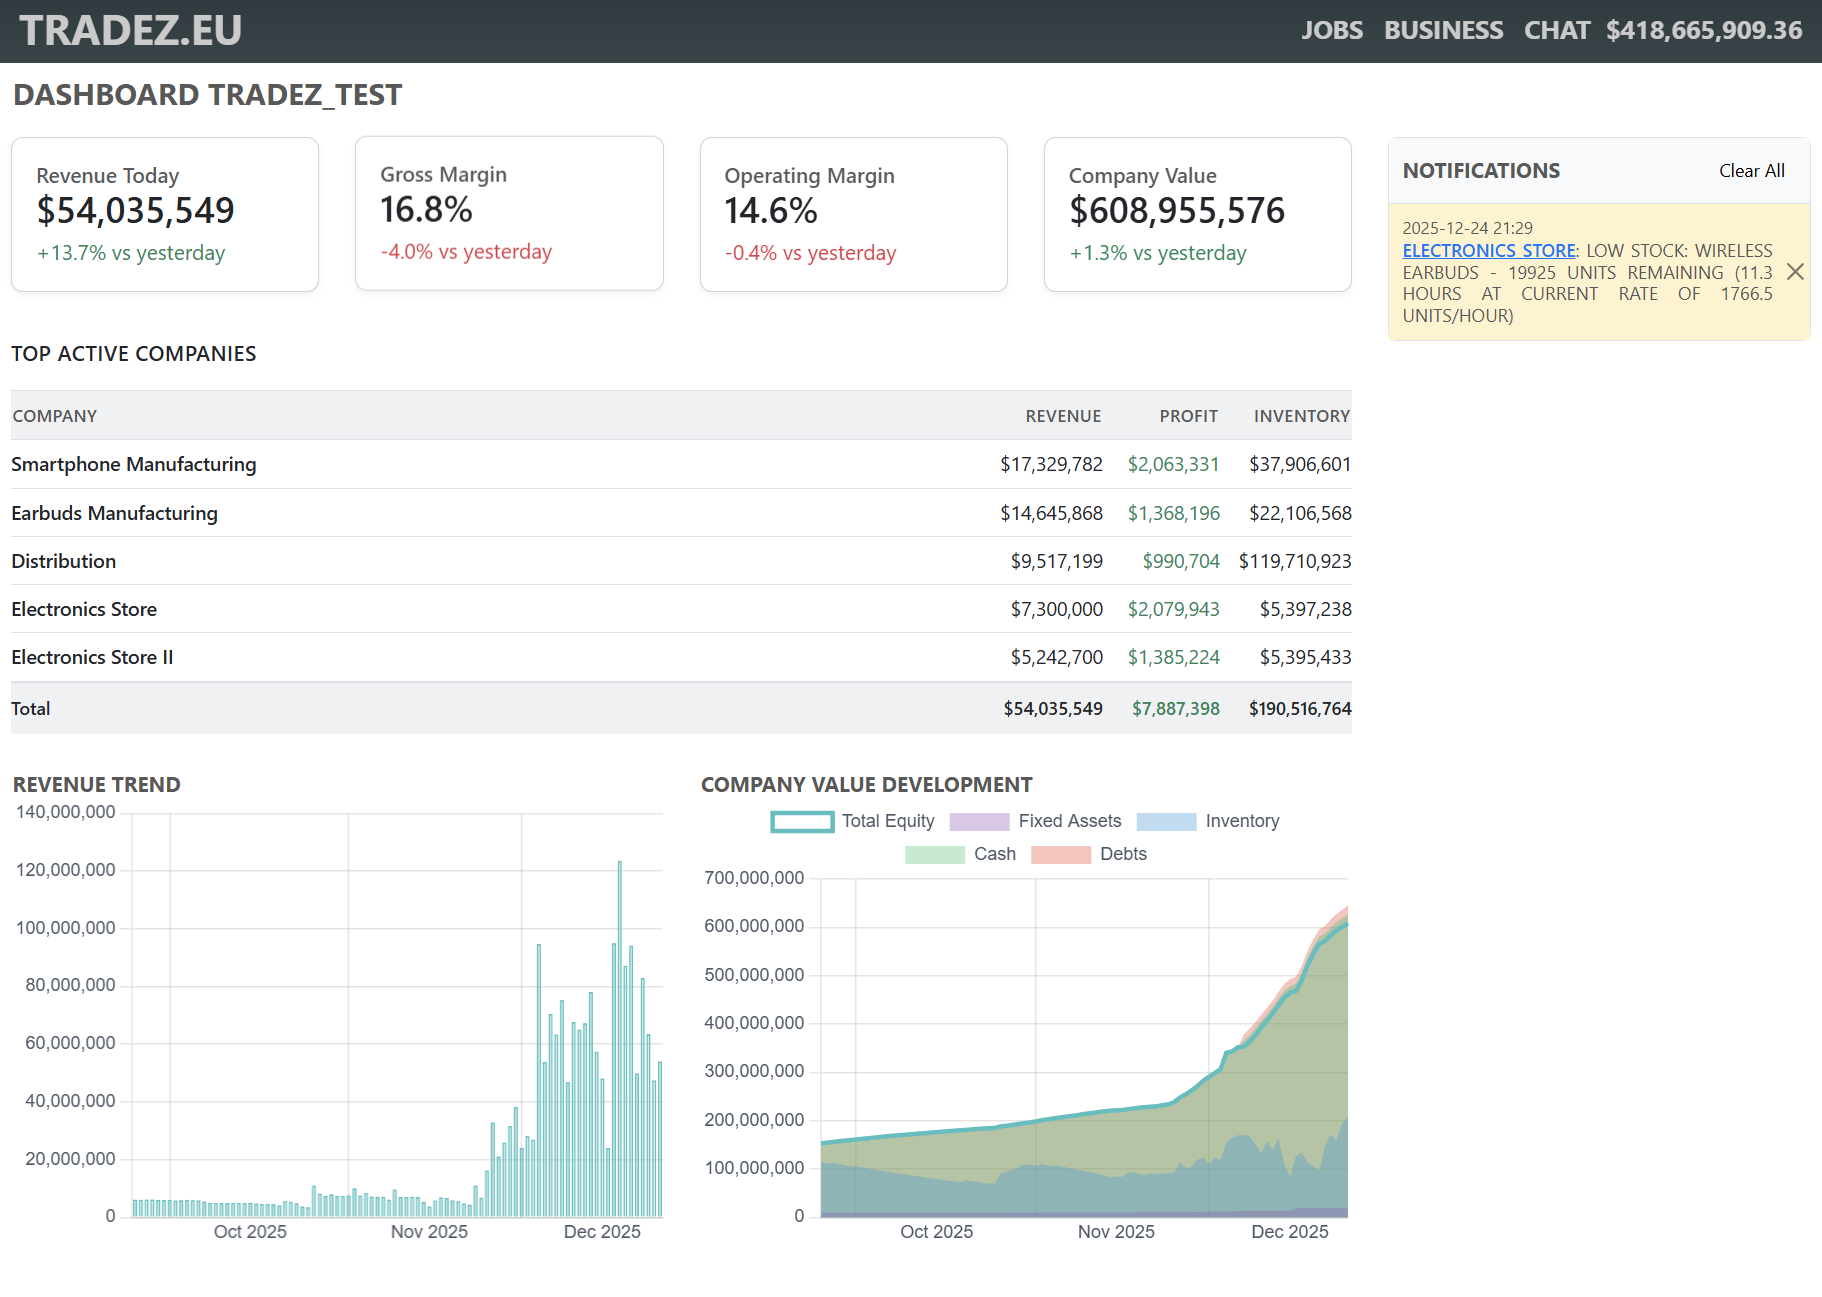The image size is (1822, 1297).
Task: Clear All notifications
Action: (x=1751, y=170)
